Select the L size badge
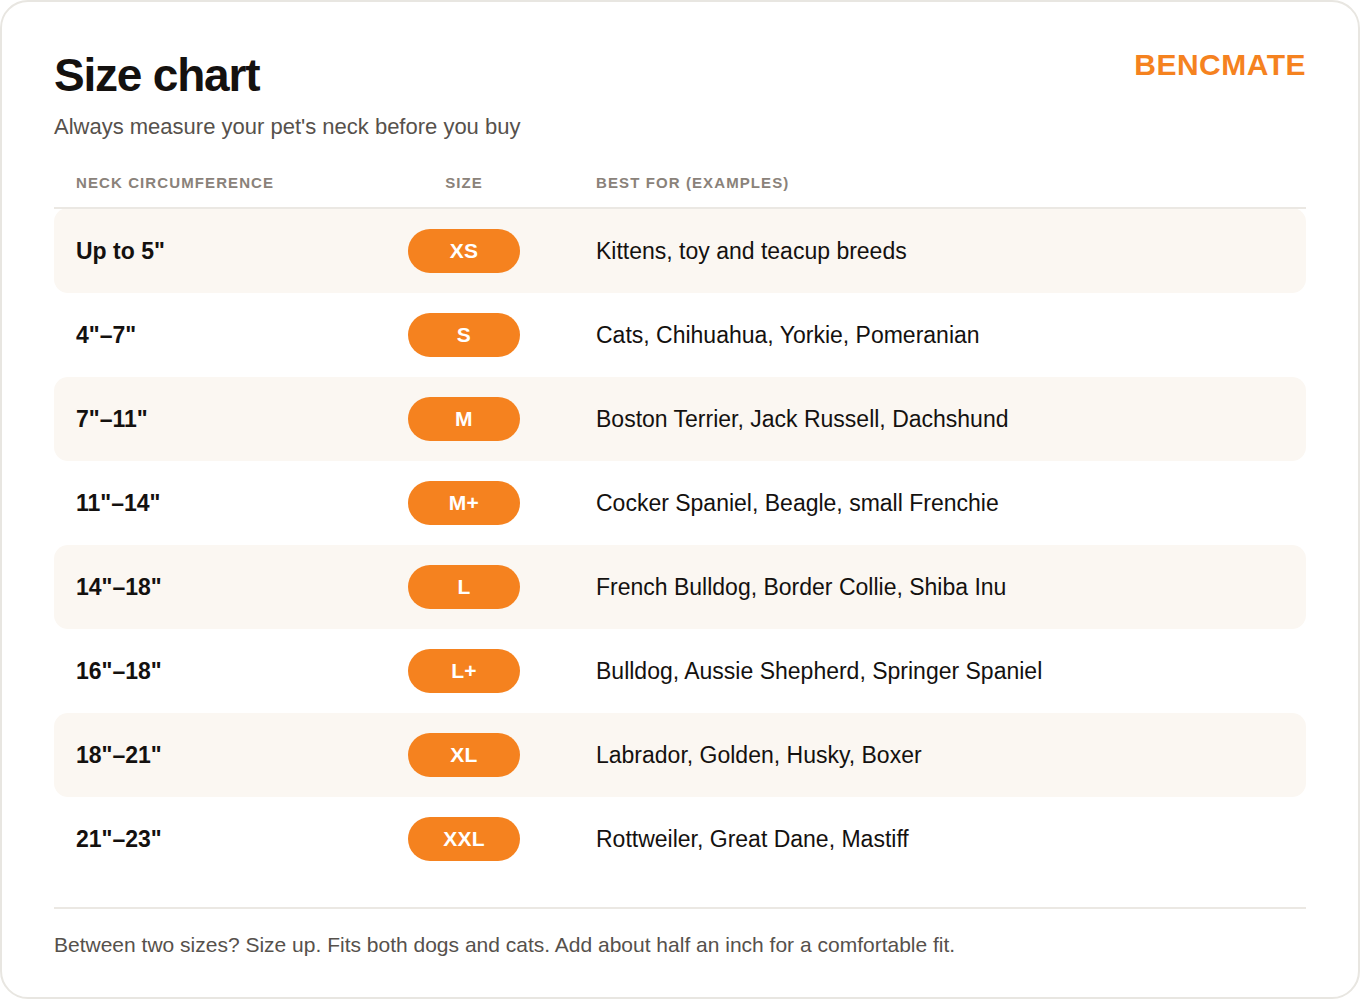 coord(463,587)
